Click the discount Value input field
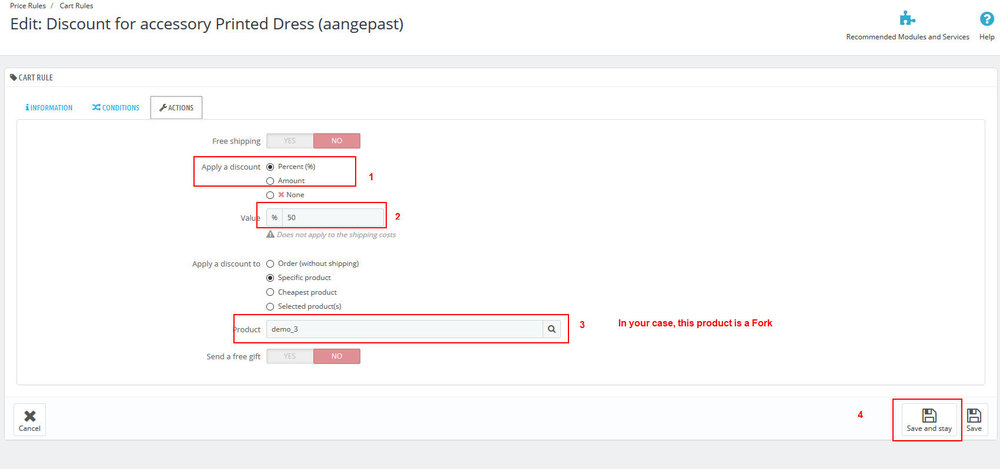The image size is (1000, 469). 332,217
